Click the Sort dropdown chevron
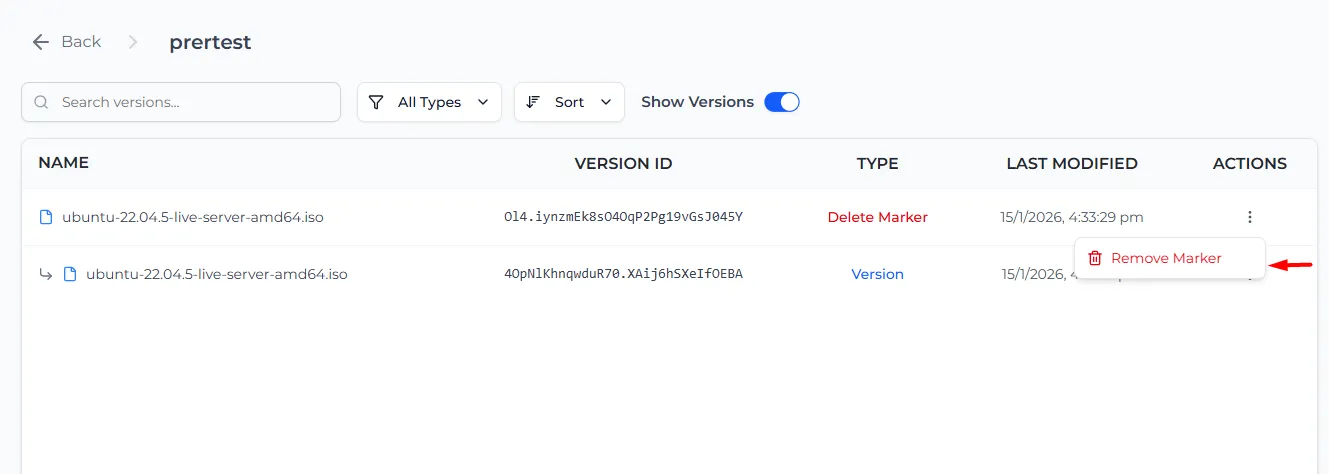The image size is (1329, 474). pos(606,102)
